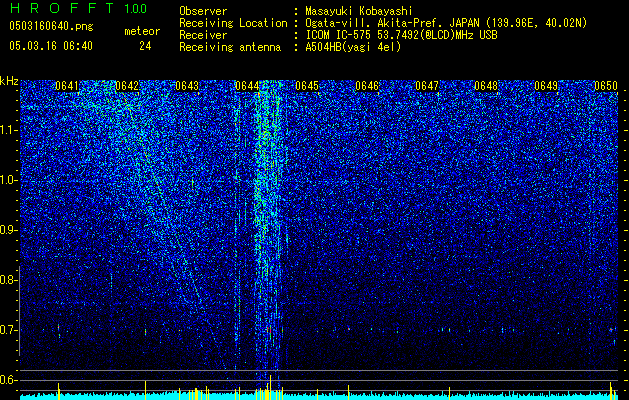Click the ICOM IC-575 53.7492 MHz text

coord(401,35)
